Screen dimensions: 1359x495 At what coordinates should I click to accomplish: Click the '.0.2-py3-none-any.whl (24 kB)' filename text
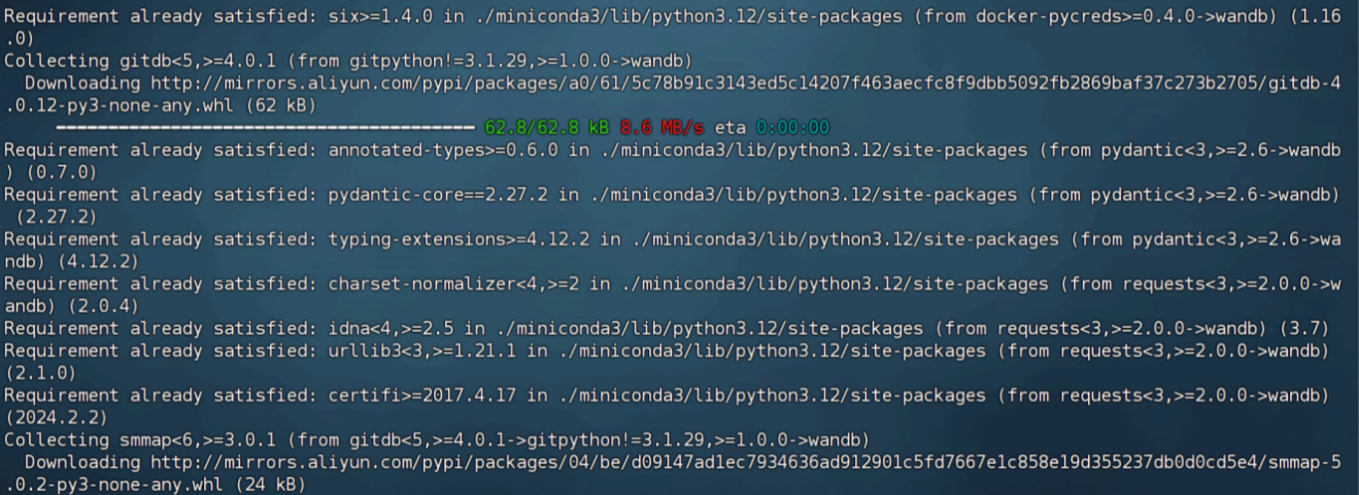pos(155,485)
